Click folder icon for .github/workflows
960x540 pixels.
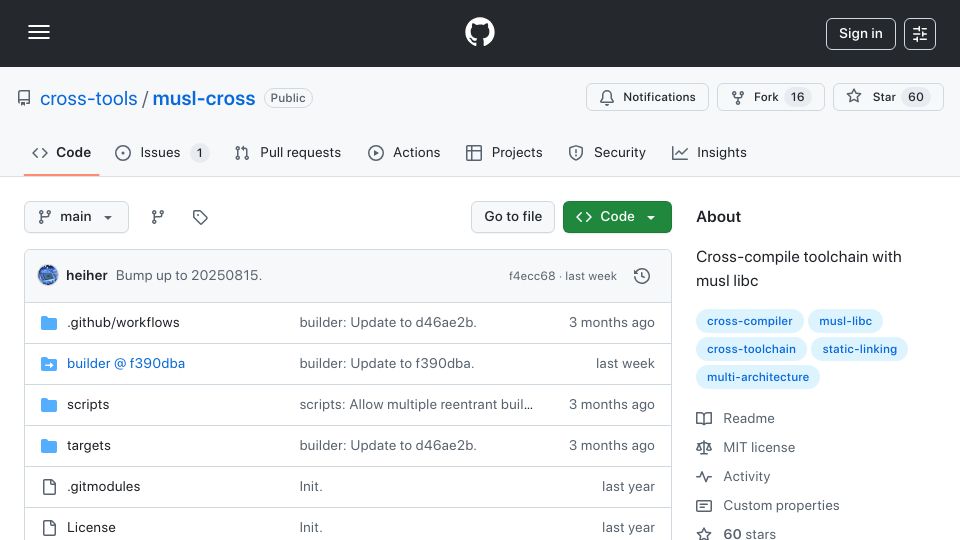point(49,323)
